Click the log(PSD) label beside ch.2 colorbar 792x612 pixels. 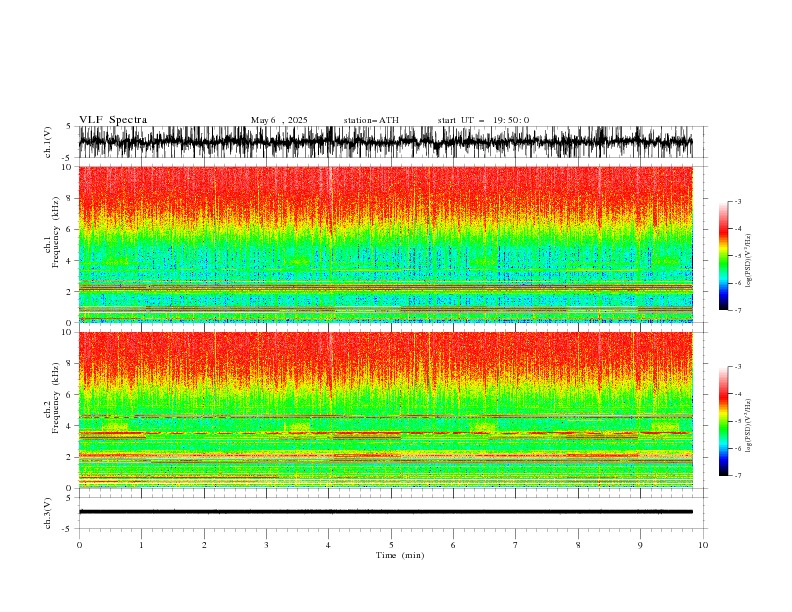pyautogui.click(x=748, y=425)
